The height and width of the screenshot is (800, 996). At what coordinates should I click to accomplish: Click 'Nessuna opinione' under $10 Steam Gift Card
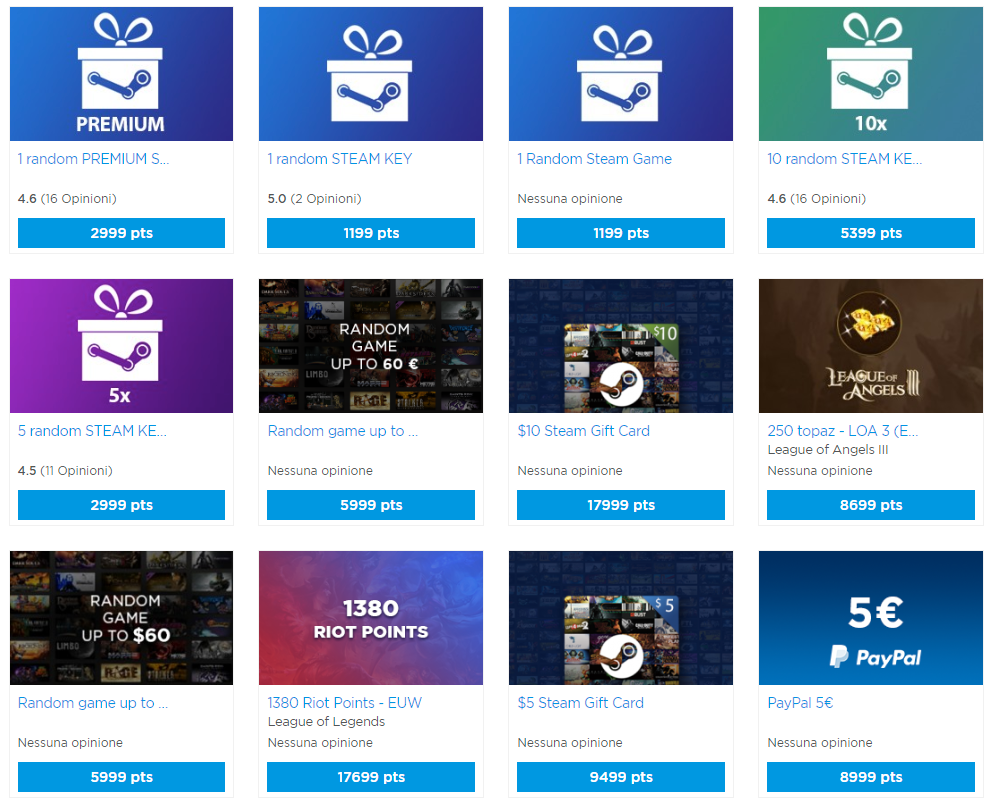[x=570, y=471]
